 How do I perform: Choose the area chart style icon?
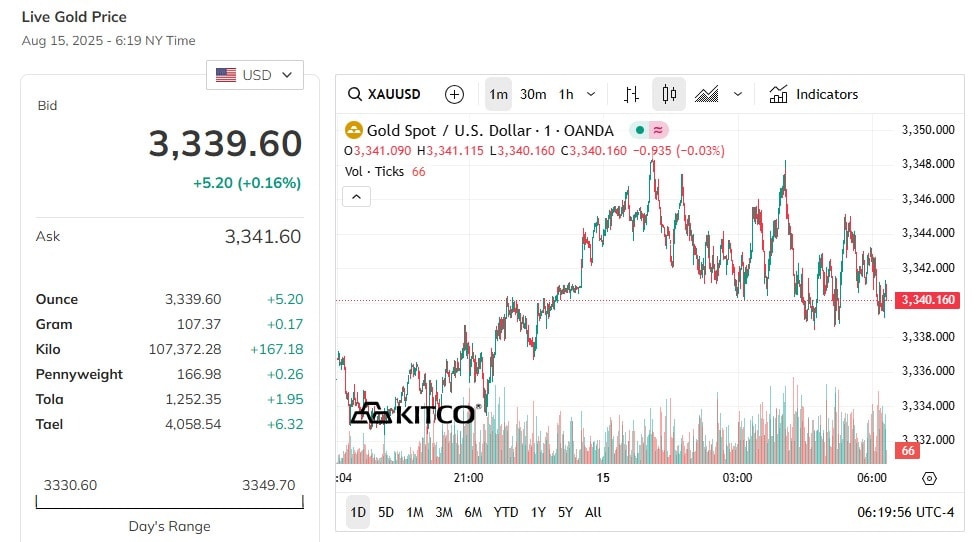[x=707, y=94]
